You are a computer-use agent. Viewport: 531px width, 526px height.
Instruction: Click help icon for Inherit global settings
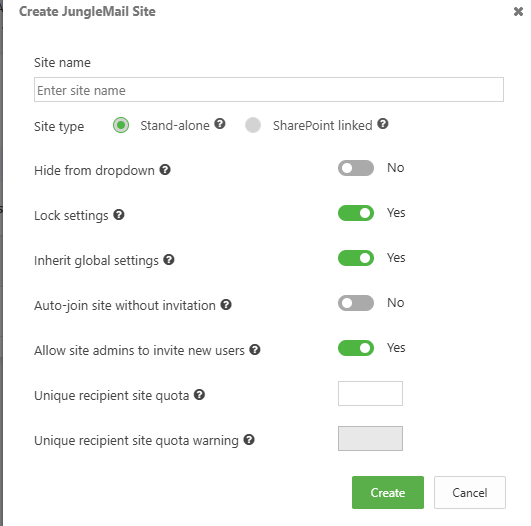tap(169, 260)
